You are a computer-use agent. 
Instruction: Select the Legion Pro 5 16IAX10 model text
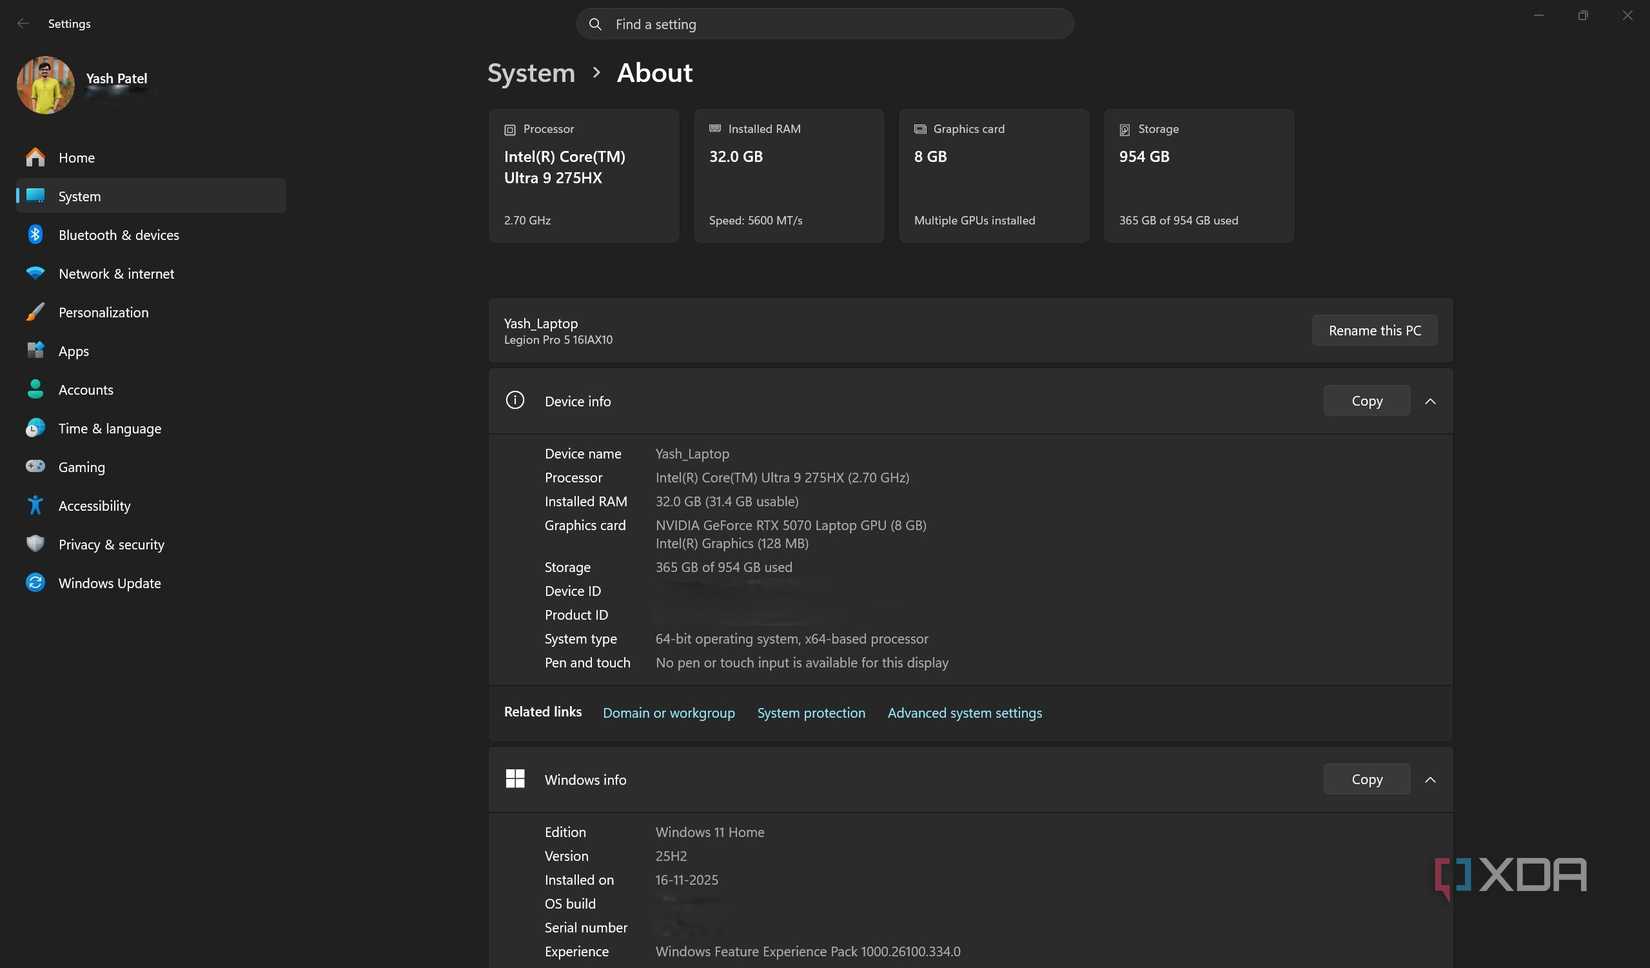[x=558, y=340]
